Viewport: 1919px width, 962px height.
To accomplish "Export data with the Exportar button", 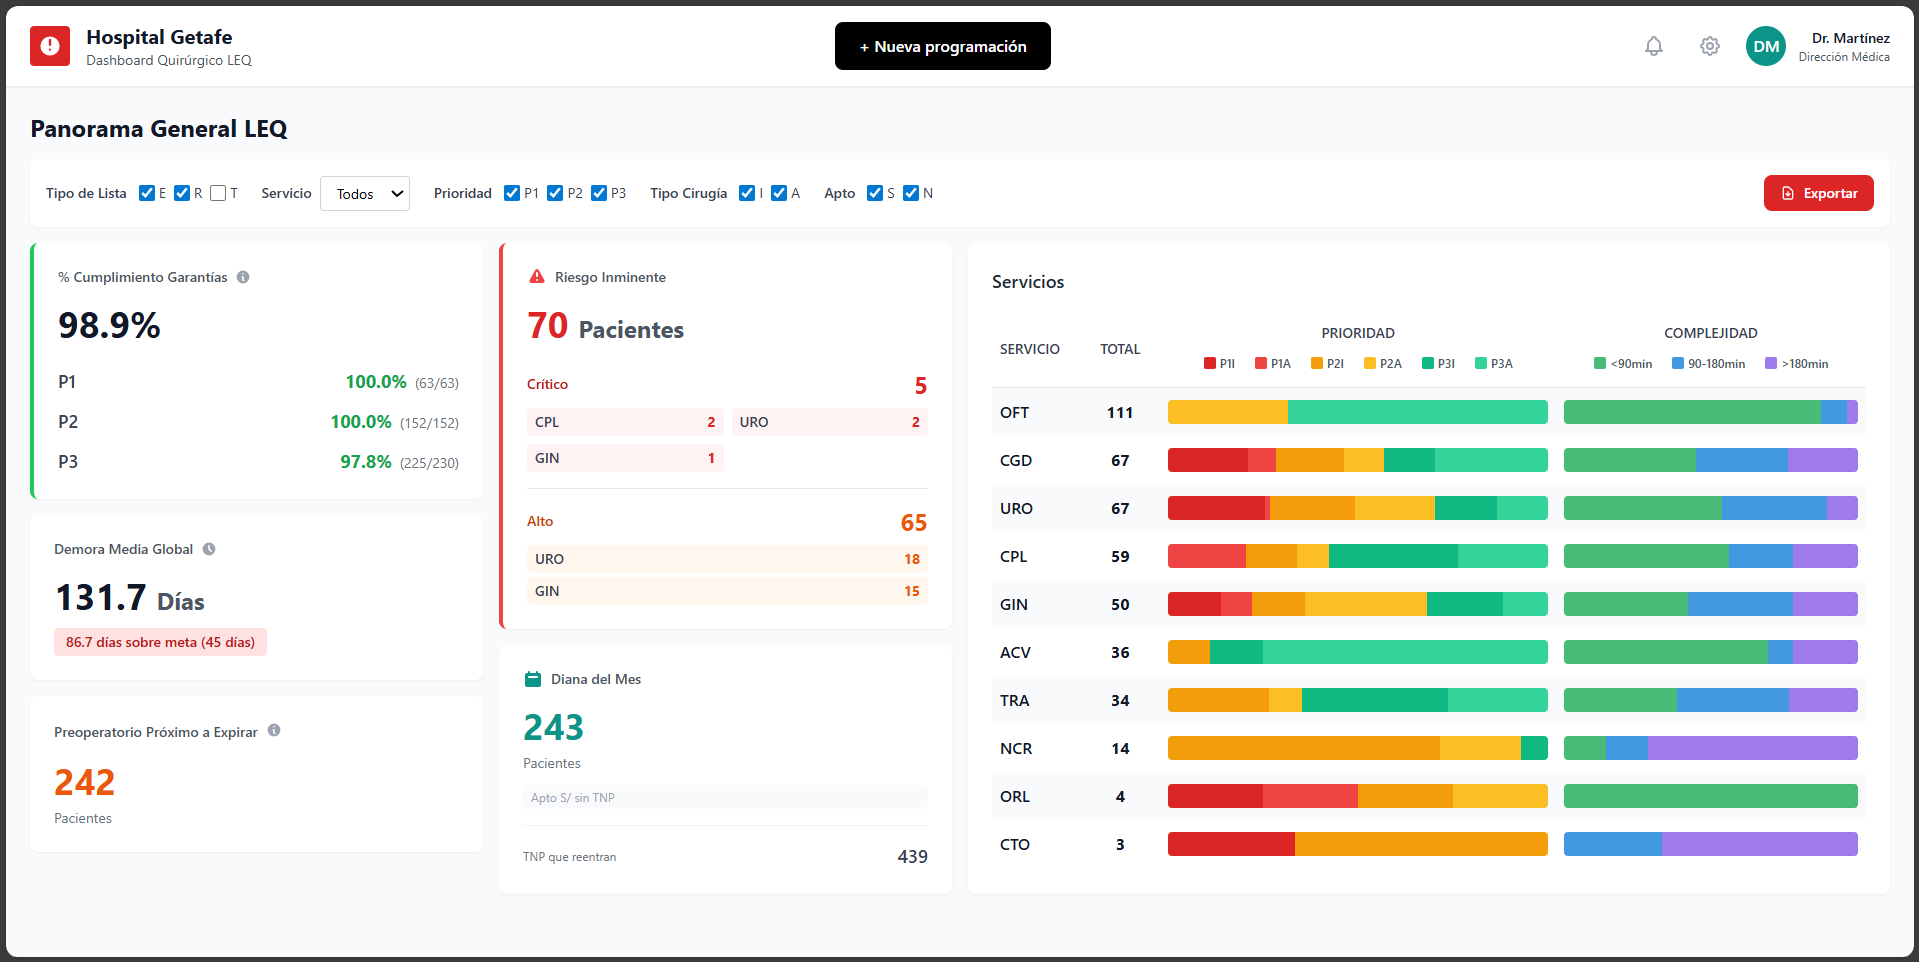I will [1818, 193].
